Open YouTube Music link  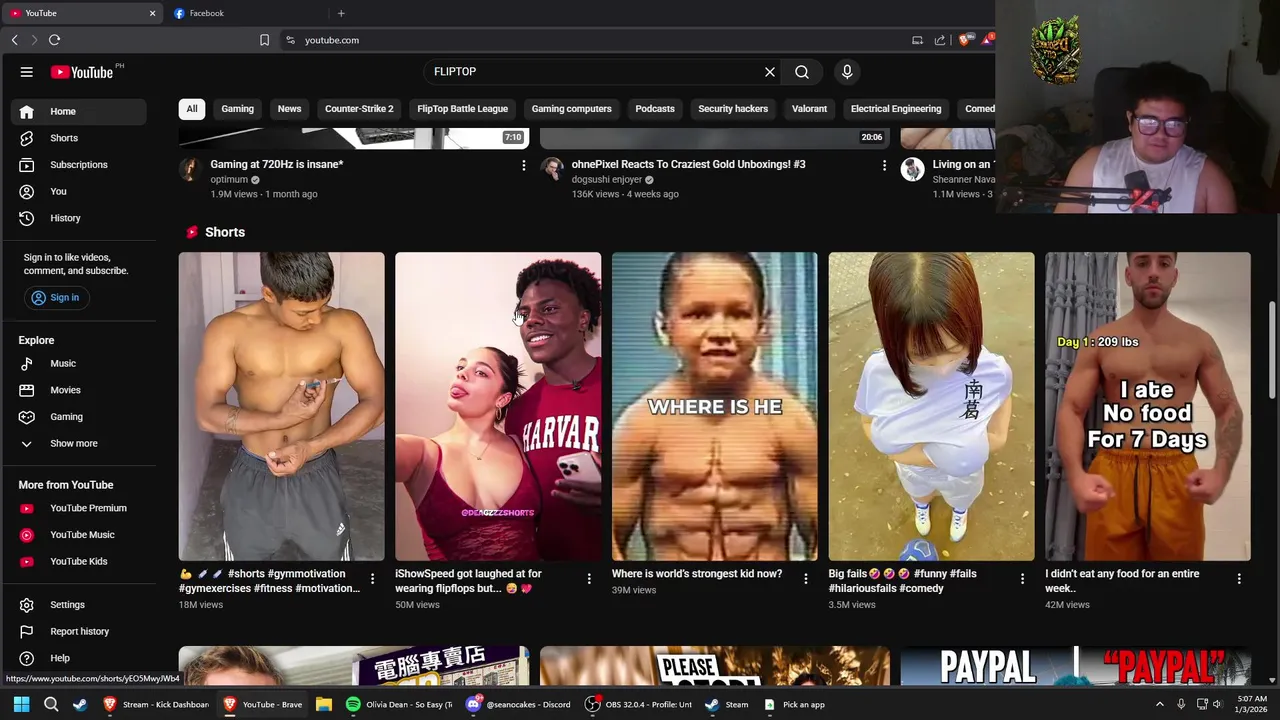point(79,535)
